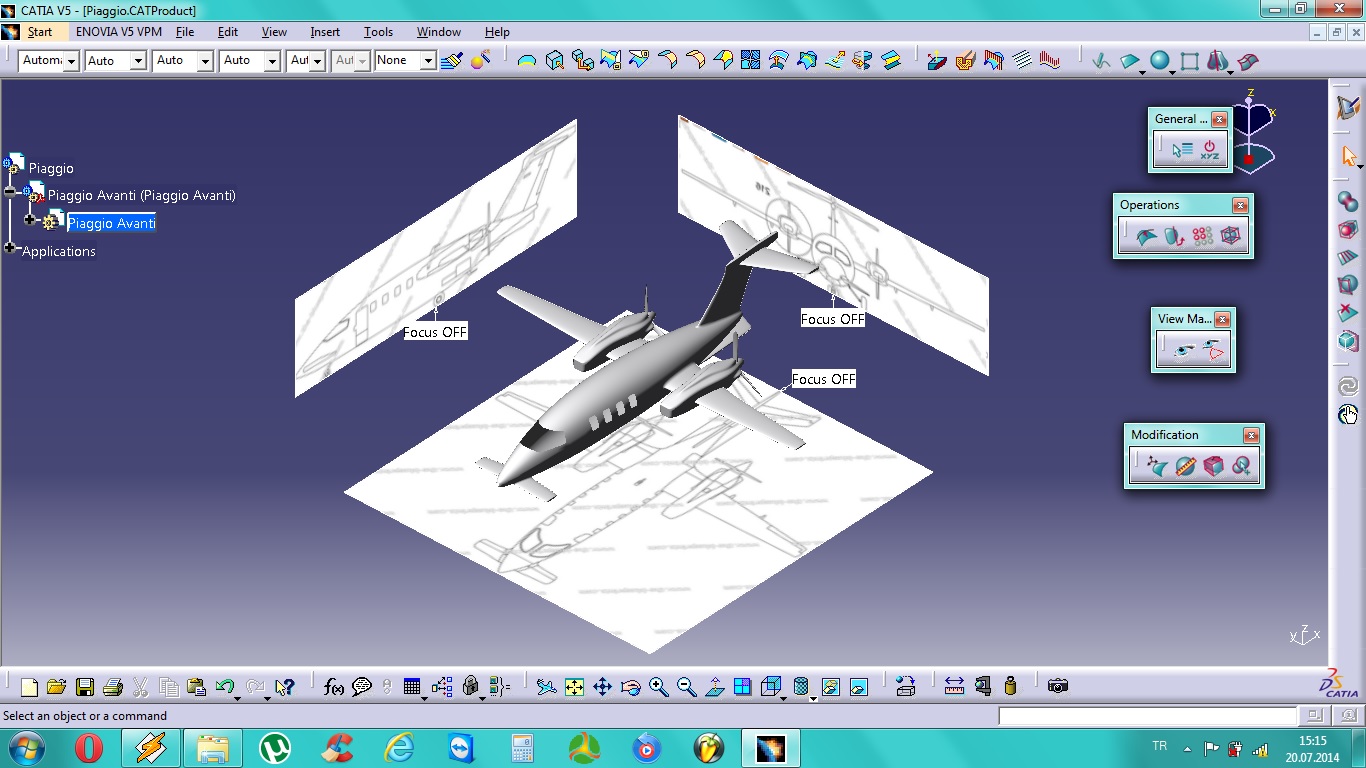
Task: Open Internet Explorer from the taskbar
Action: [399, 748]
